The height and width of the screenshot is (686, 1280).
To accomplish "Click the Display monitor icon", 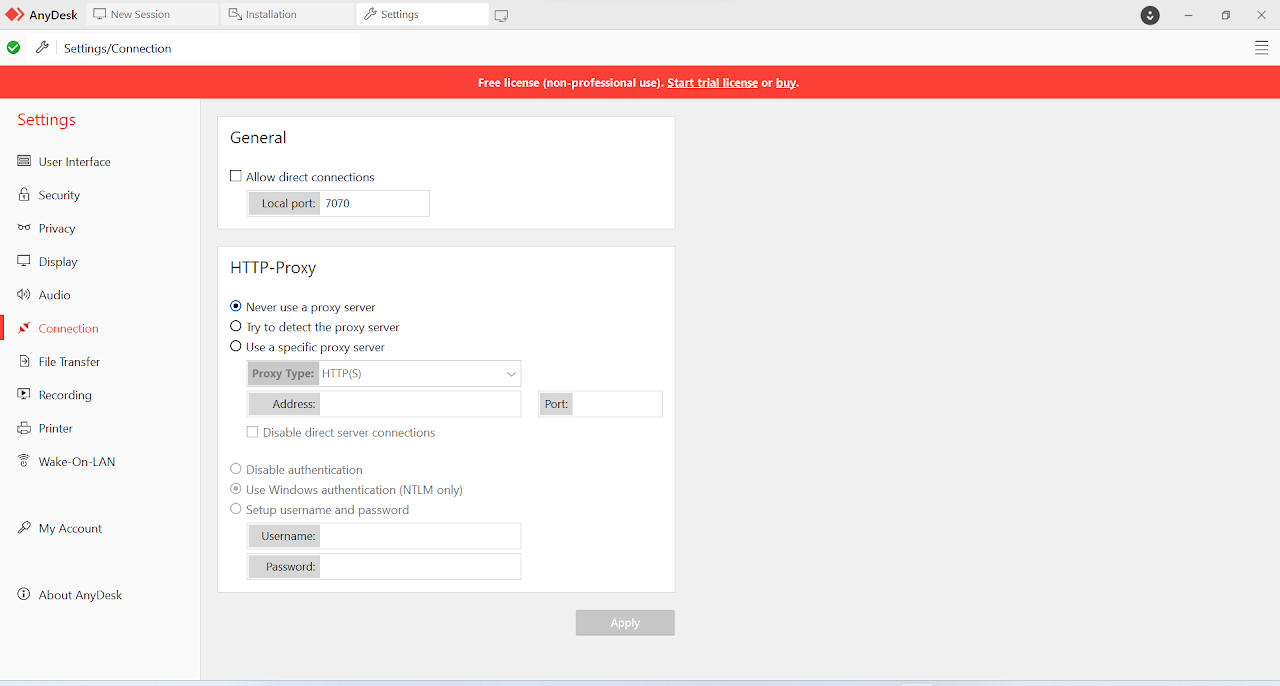I will click(x=24, y=261).
